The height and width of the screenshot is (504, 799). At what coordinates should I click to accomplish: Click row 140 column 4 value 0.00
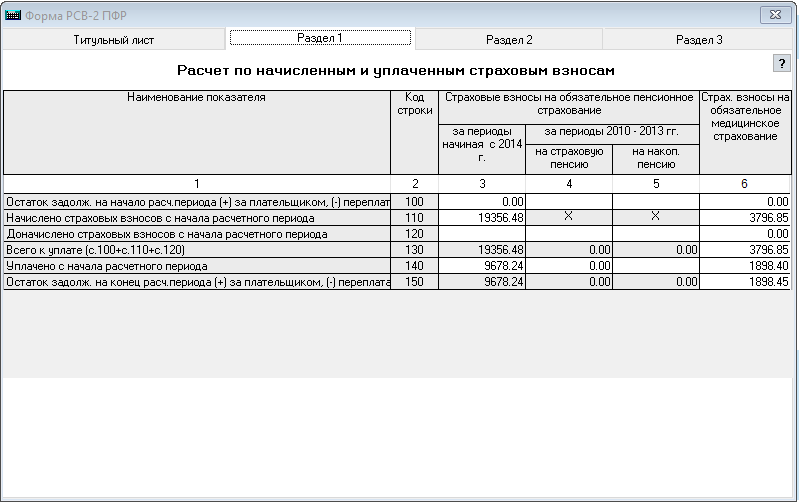point(569,266)
